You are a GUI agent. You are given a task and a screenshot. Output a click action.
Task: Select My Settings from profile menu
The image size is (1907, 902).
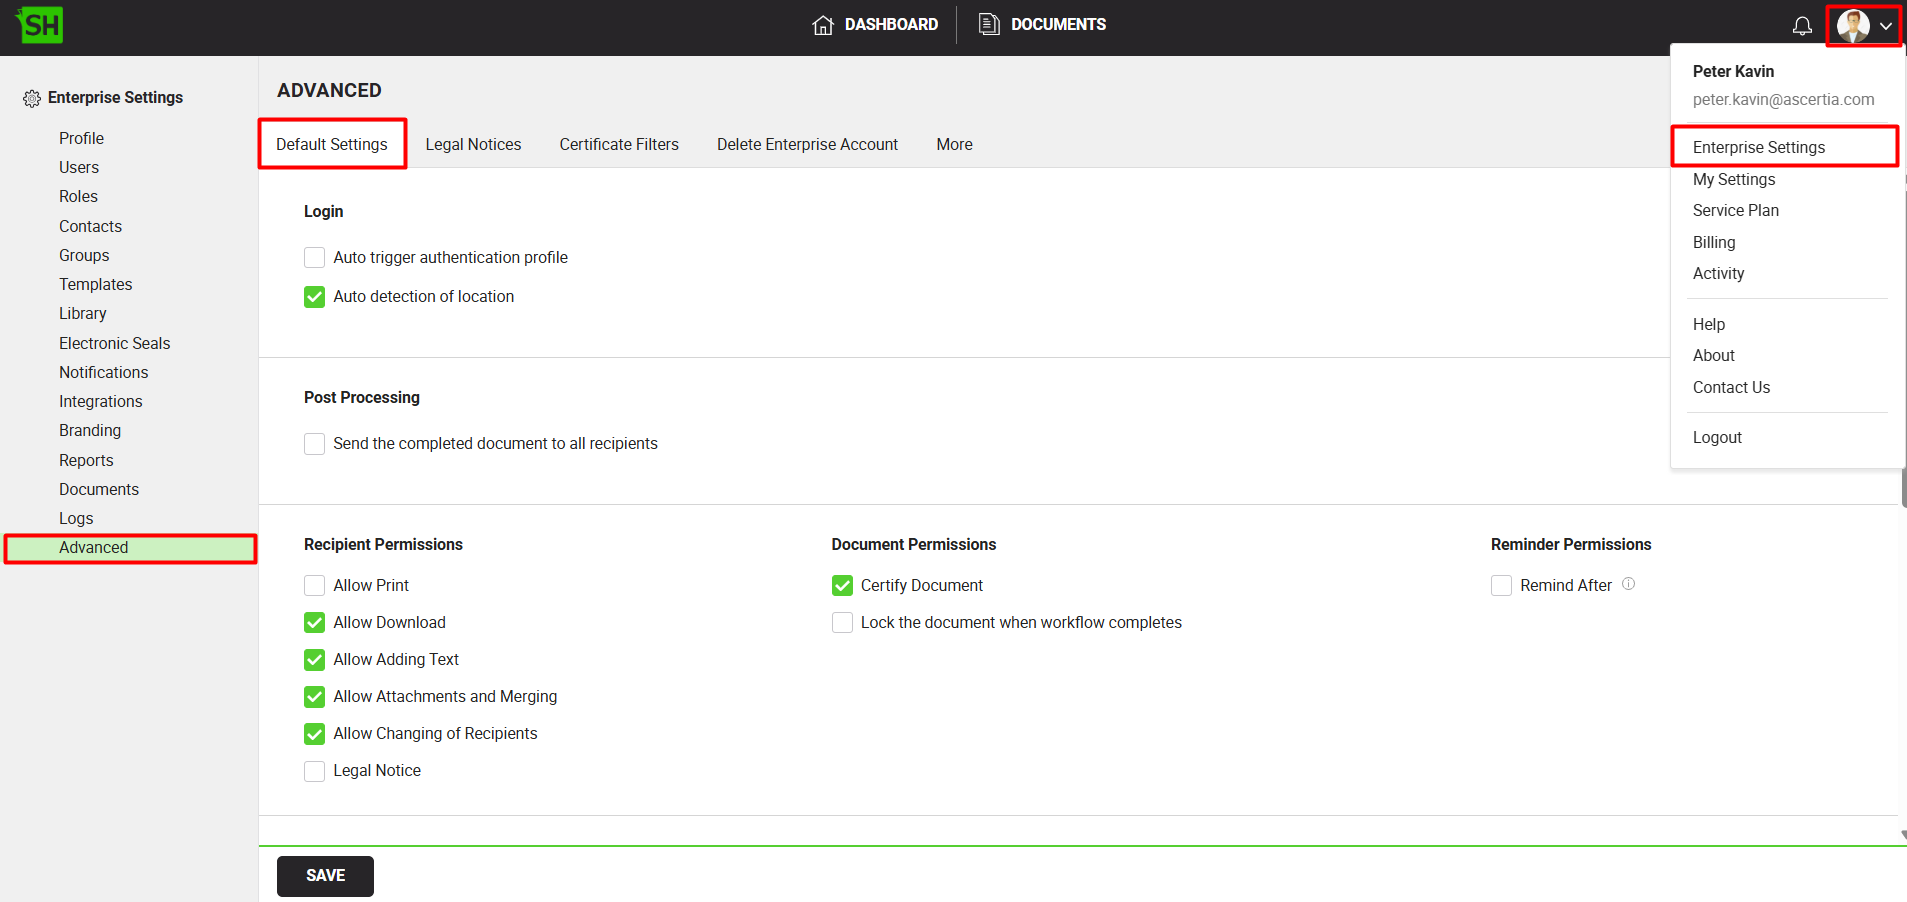(x=1733, y=179)
